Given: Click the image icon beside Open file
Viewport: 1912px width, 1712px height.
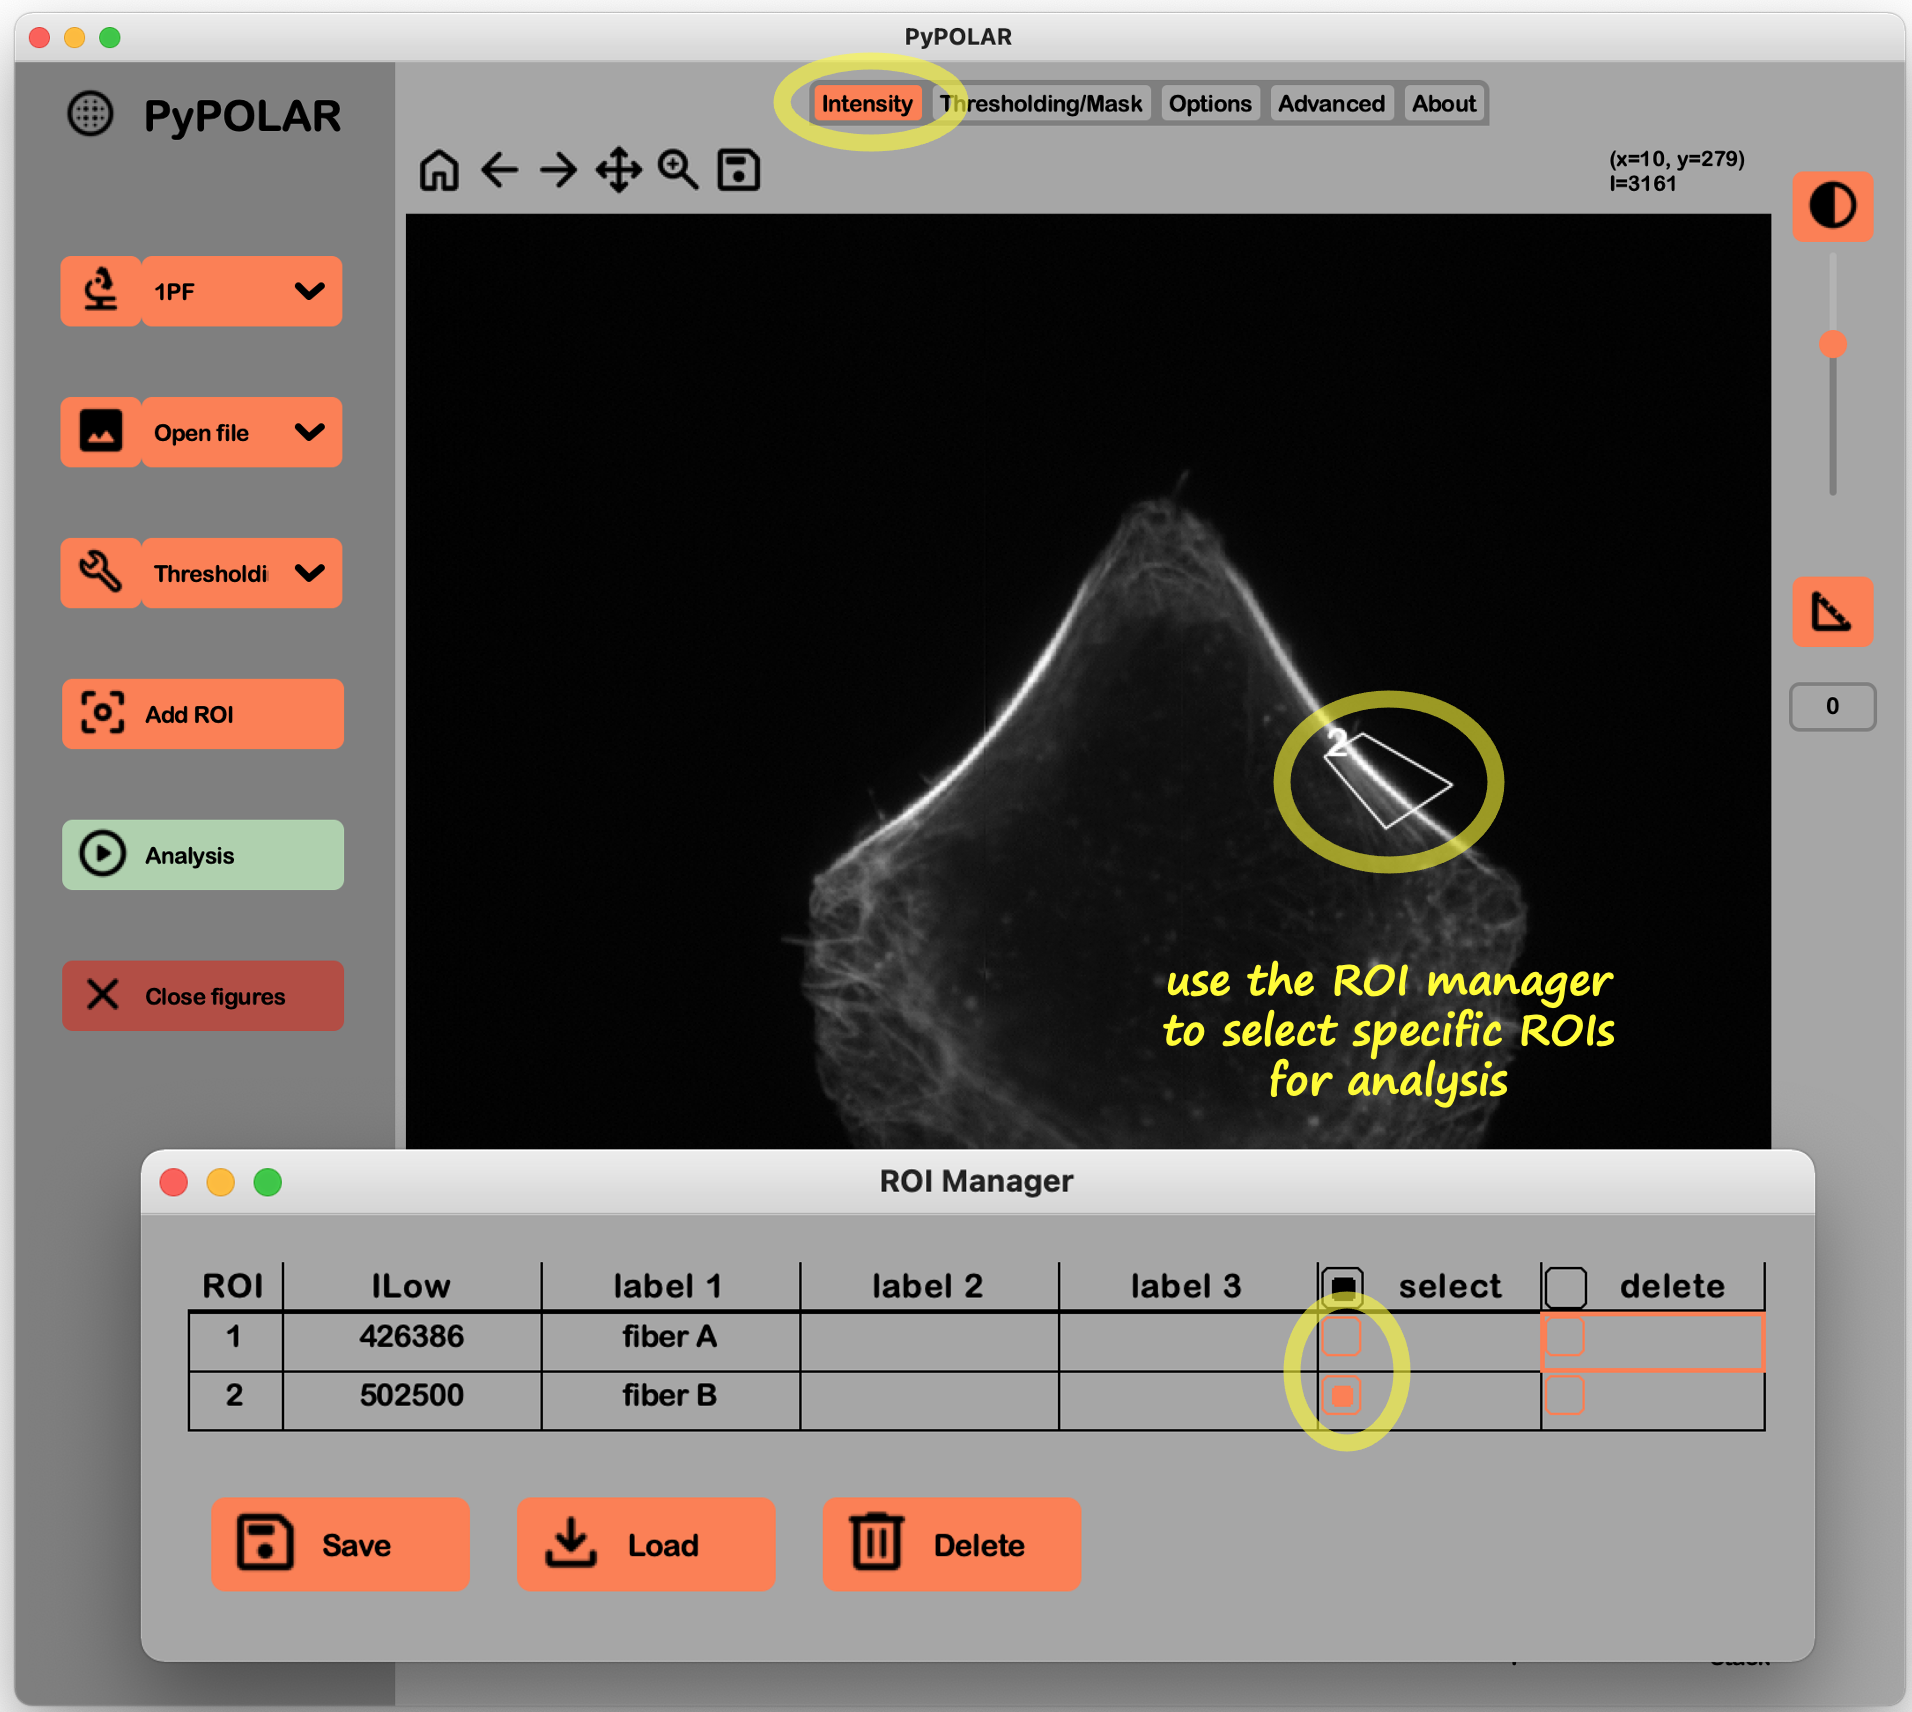Looking at the screenshot, I should (x=101, y=432).
